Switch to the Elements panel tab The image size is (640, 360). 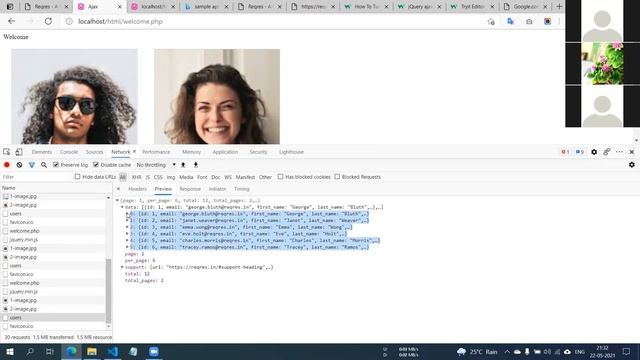(x=42, y=152)
